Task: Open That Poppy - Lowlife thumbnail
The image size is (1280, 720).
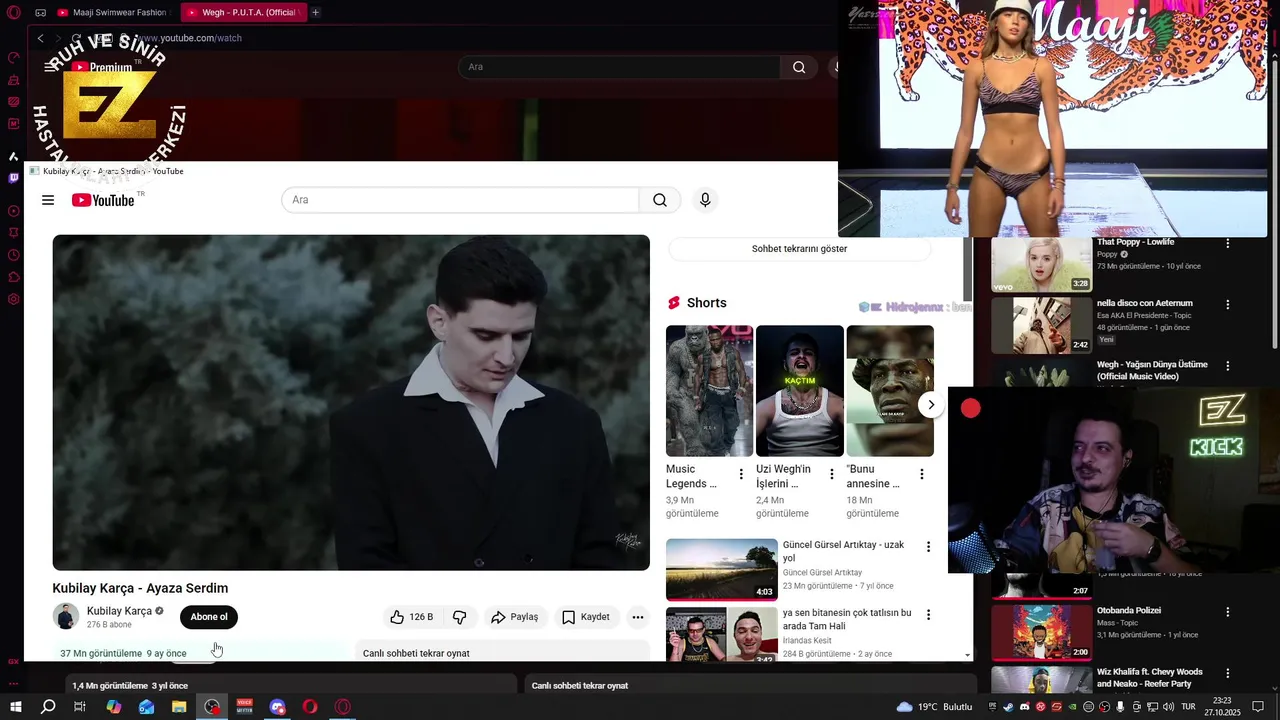Action: coord(1042,264)
